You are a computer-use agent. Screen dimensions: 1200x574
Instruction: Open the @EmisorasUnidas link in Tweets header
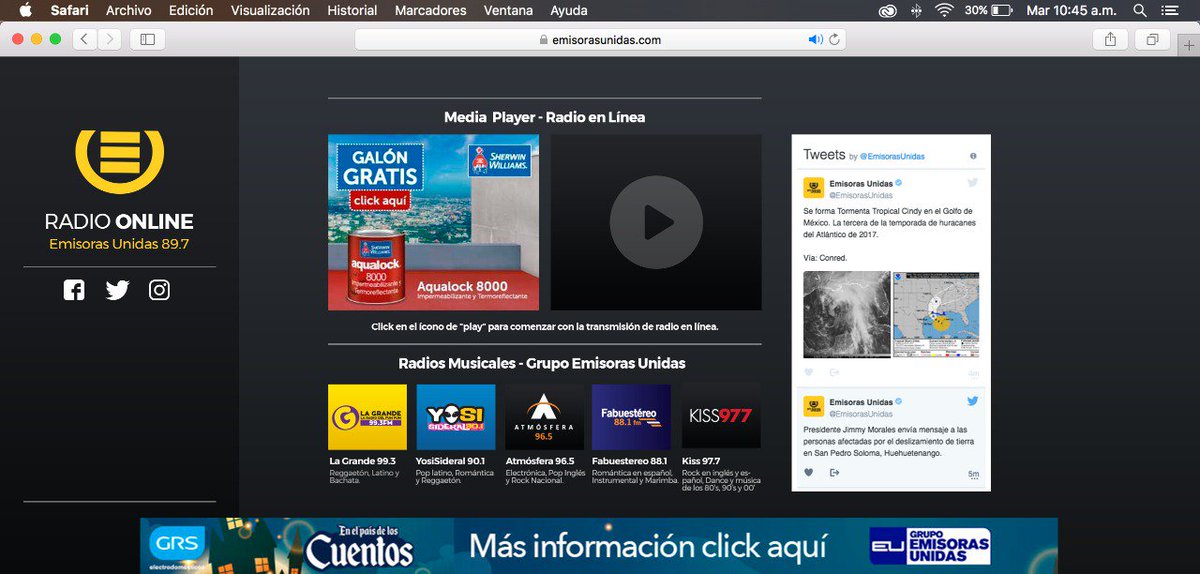coord(892,157)
